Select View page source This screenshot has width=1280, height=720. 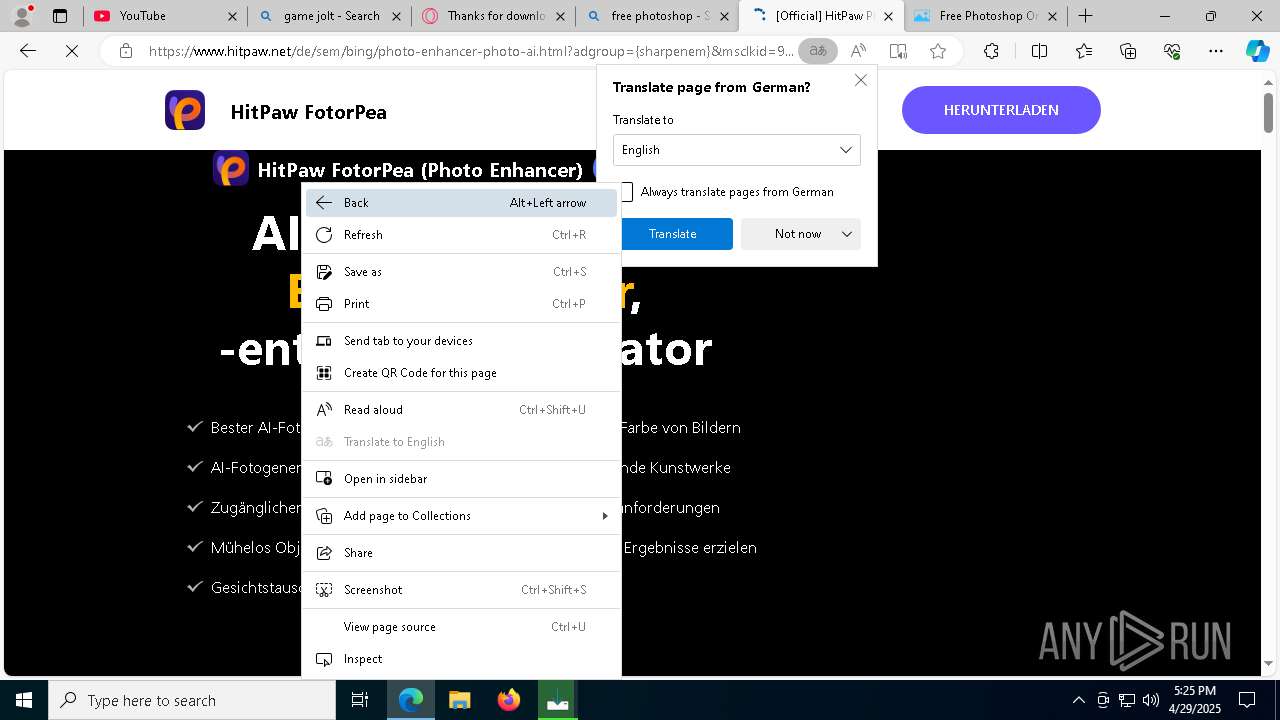pos(461,627)
